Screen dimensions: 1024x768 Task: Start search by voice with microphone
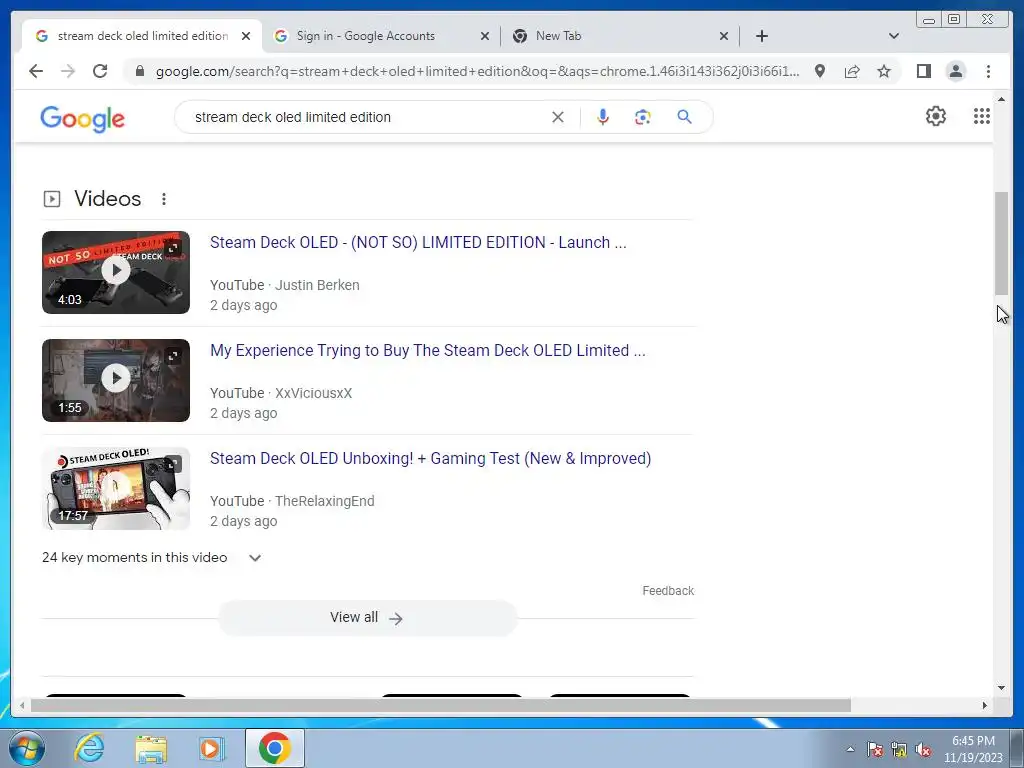603,117
